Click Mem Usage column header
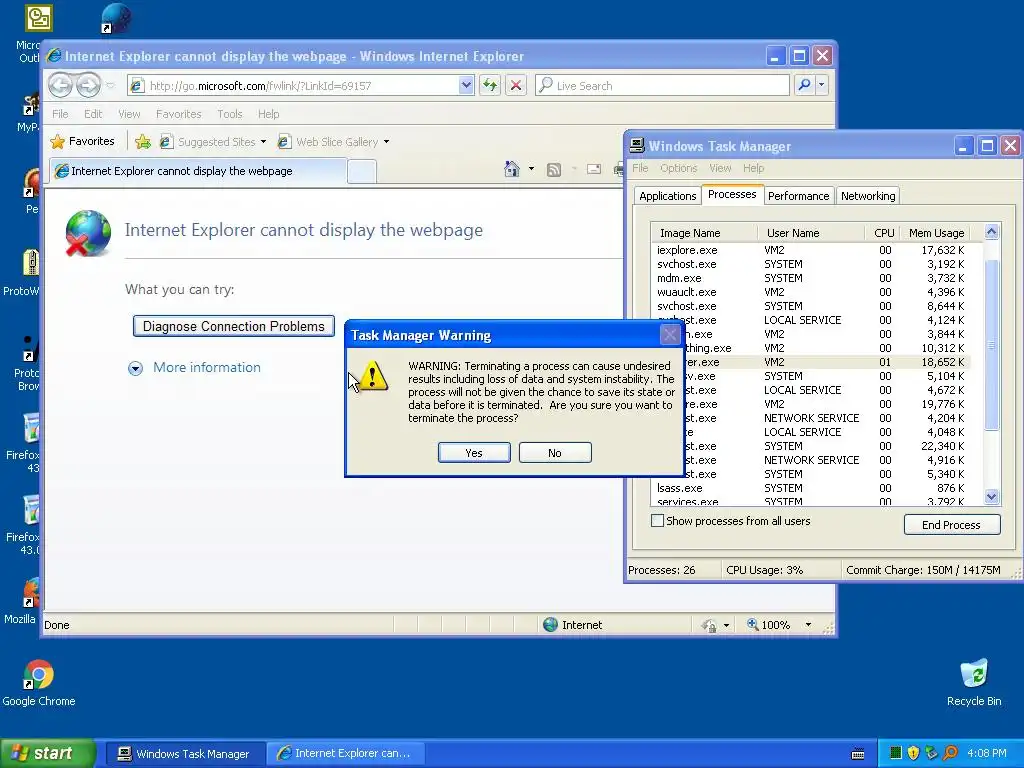Image resolution: width=1024 pixels, height=768 pixels. (x=936, y=233)
